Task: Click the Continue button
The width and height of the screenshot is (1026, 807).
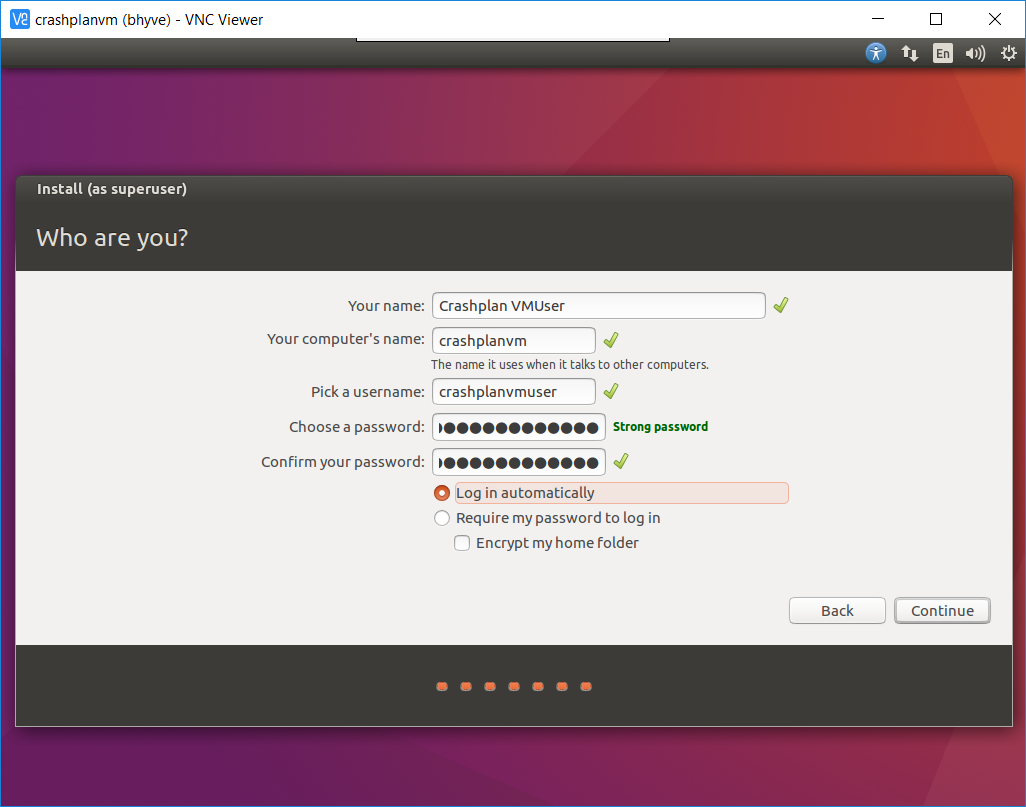Action: point(942,611)
